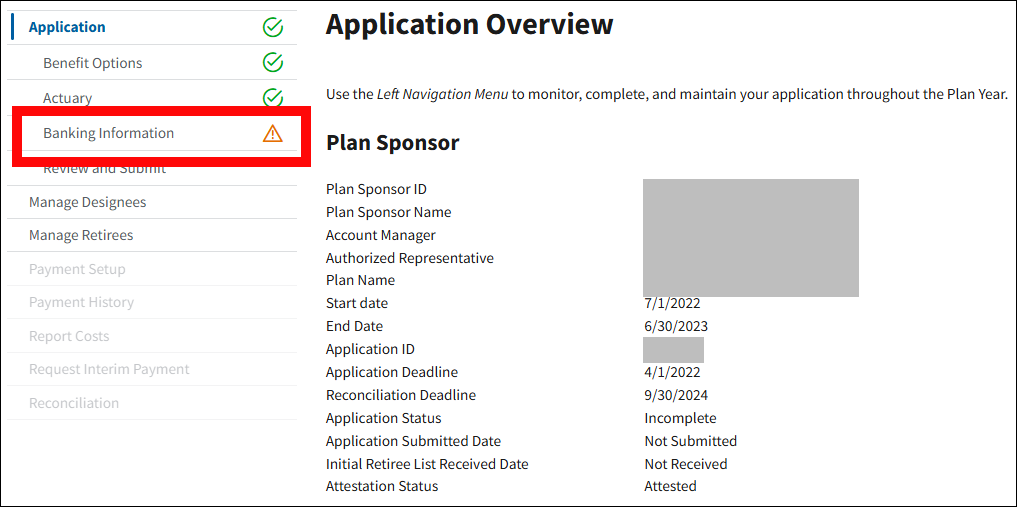Open the Manage Retirees page
1017x507 pixels.
[x=81, y=235]
